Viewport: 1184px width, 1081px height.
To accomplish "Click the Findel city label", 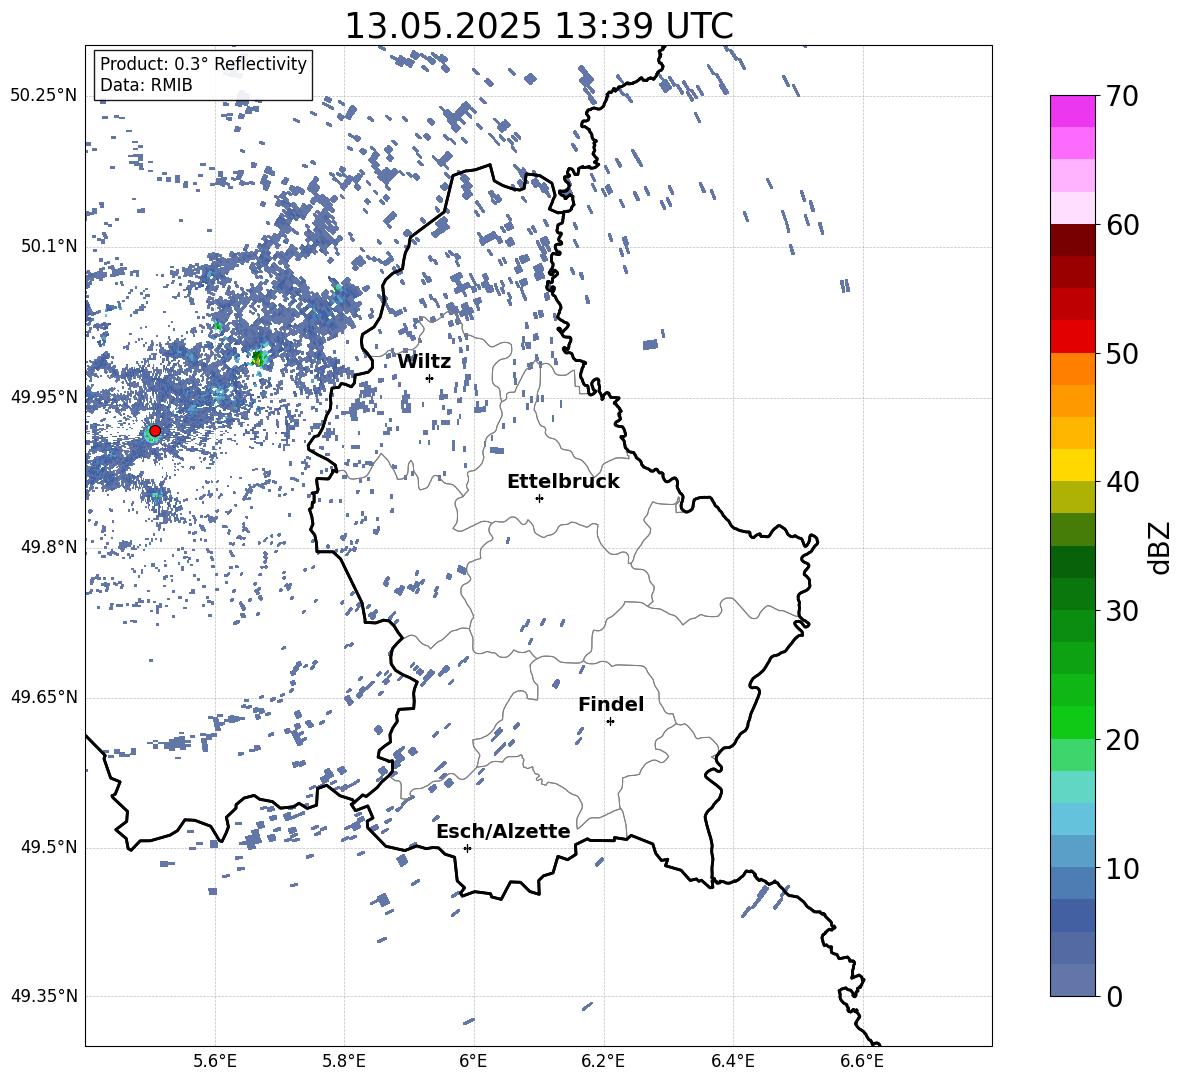I will 611,704.
